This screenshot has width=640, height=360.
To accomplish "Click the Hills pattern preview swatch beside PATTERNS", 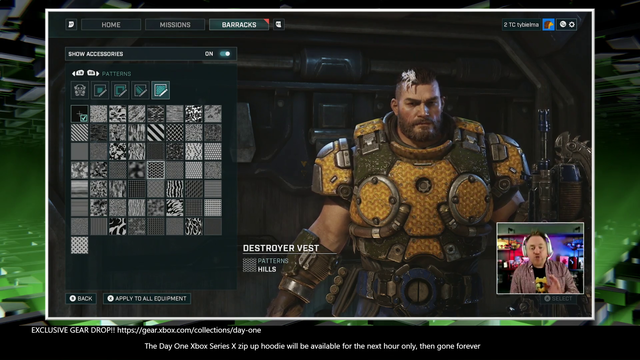I will (x=249, y=265).
